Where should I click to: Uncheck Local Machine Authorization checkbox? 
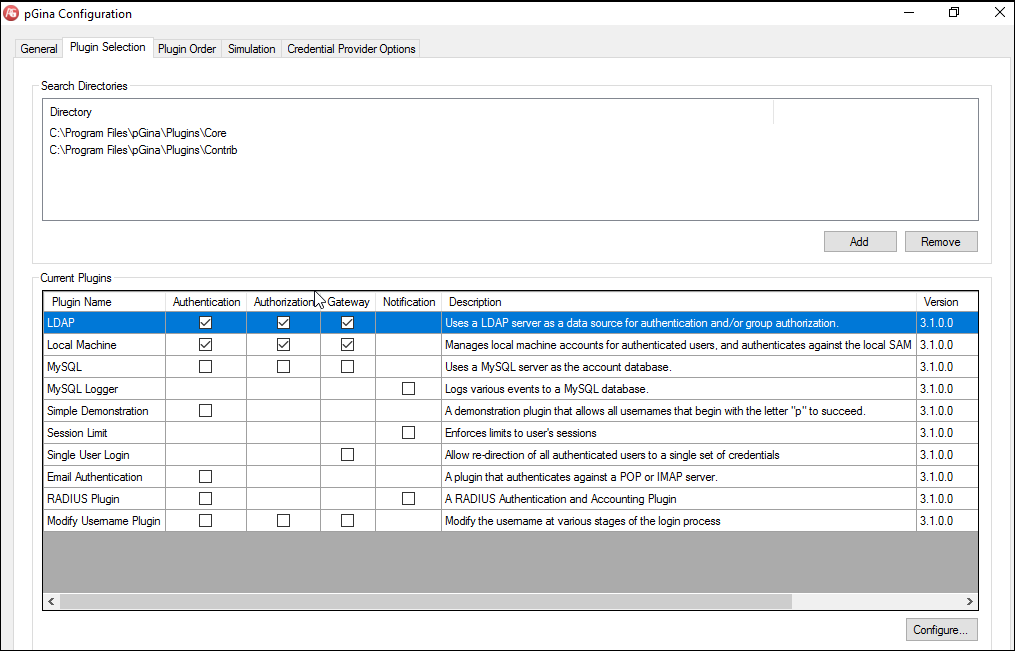[x=283, y=344]
